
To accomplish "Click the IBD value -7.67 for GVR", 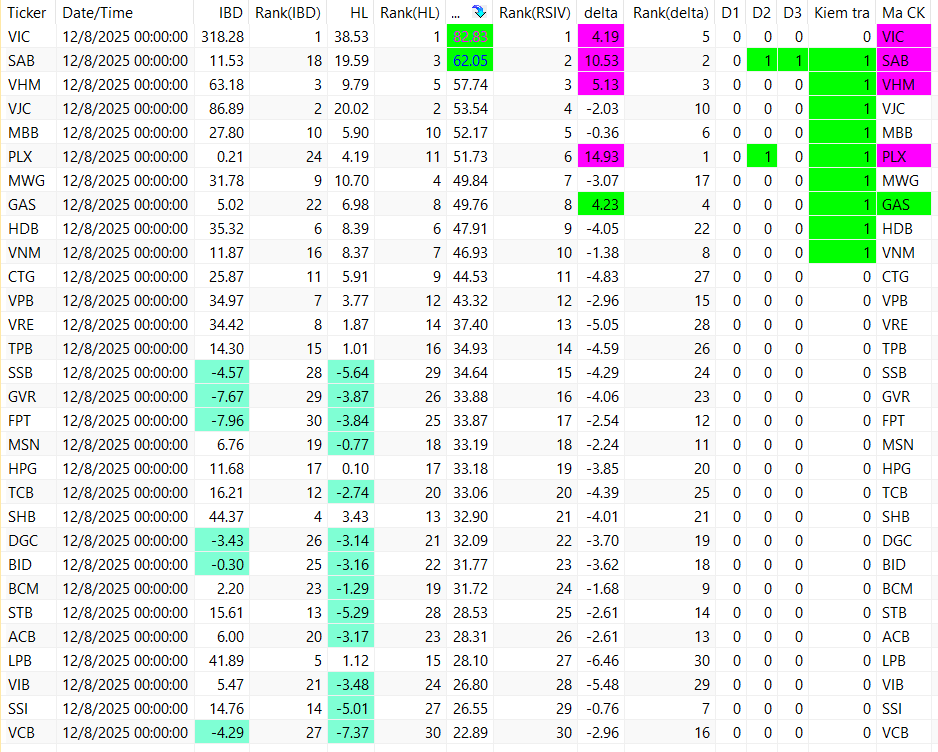I will click(x=222, y=397).
